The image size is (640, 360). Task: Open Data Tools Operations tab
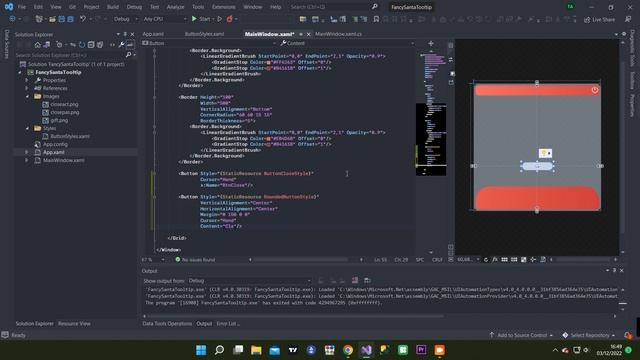coord(167,324)
